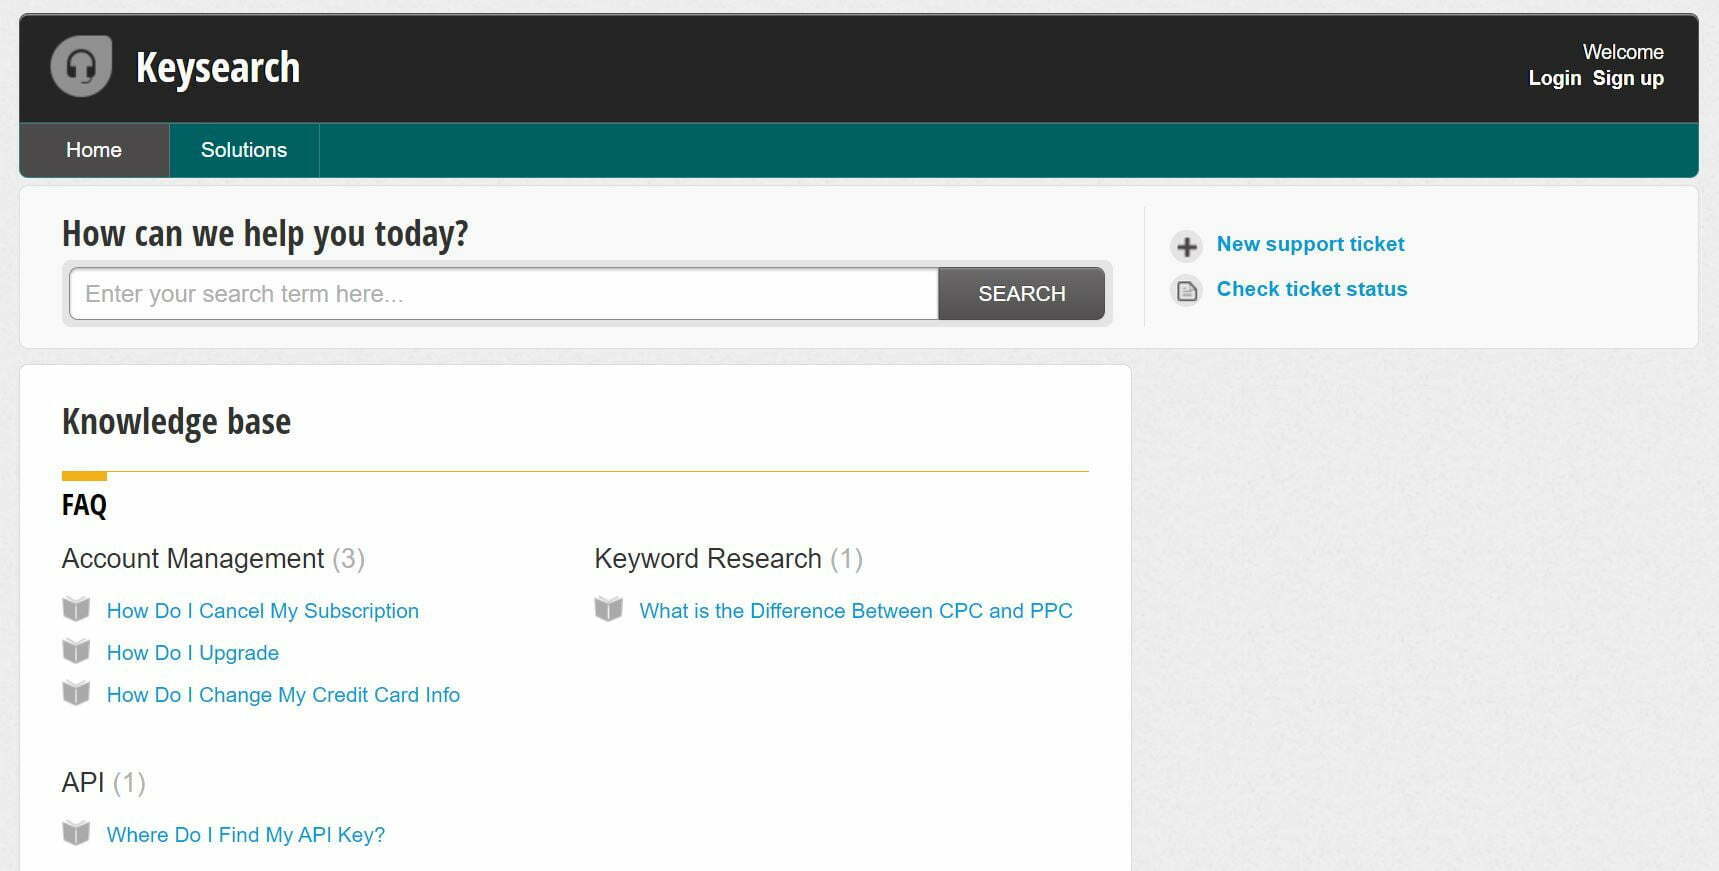Viewport: 1719px width, 871px height.
Task: Focus the search term input field
Action: coord(504,294)
